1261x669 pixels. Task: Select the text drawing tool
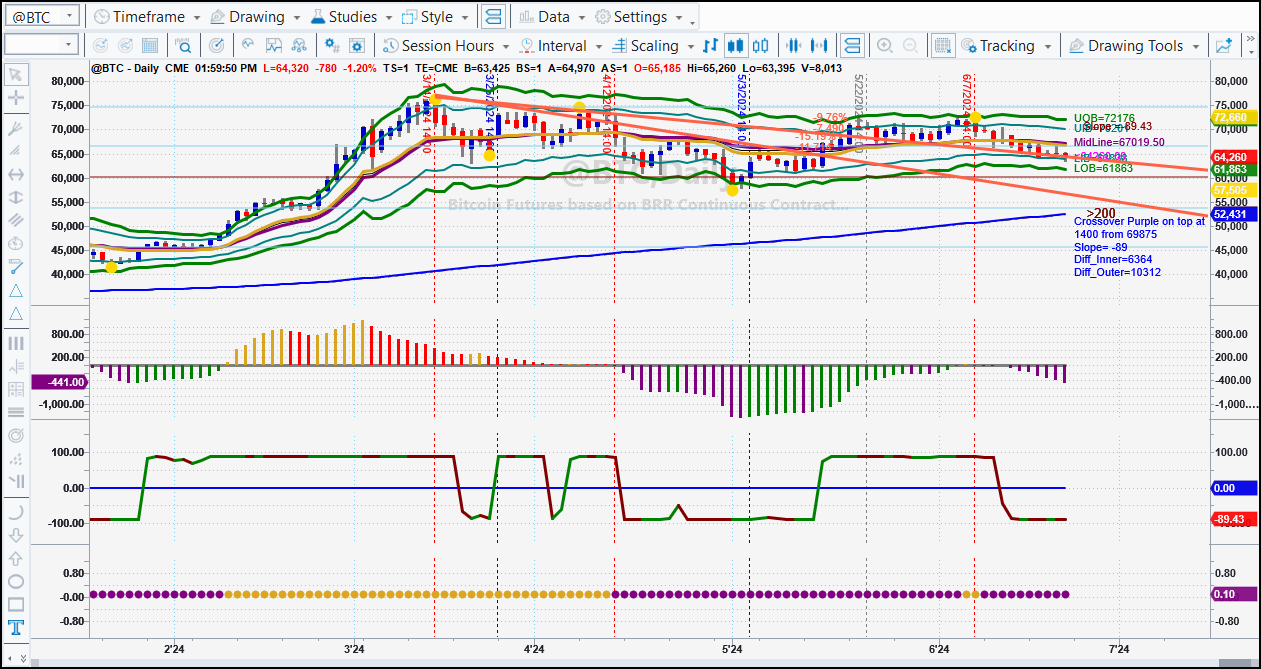click(x=15, y=628)
